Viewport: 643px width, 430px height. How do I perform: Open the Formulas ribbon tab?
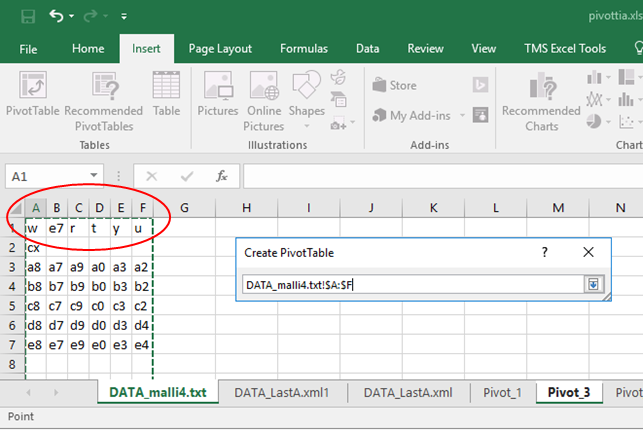click(303, 48)
